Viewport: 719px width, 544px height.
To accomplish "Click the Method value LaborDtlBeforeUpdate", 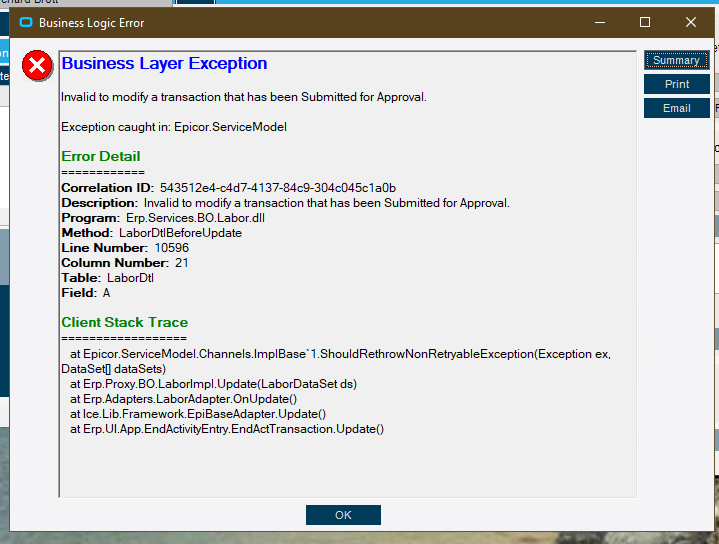I will coord(180,233).
